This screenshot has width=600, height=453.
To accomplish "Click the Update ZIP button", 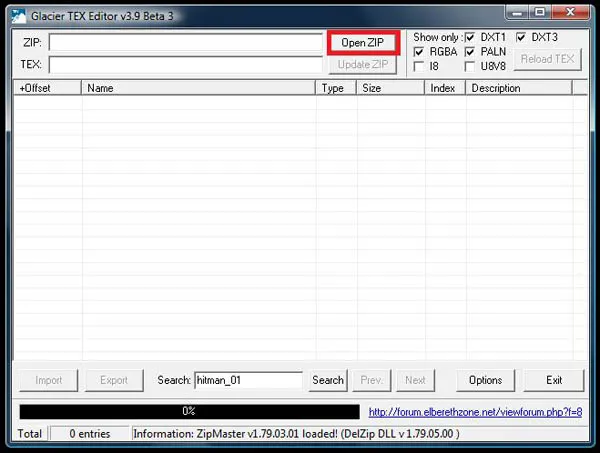I will (362, 64).
